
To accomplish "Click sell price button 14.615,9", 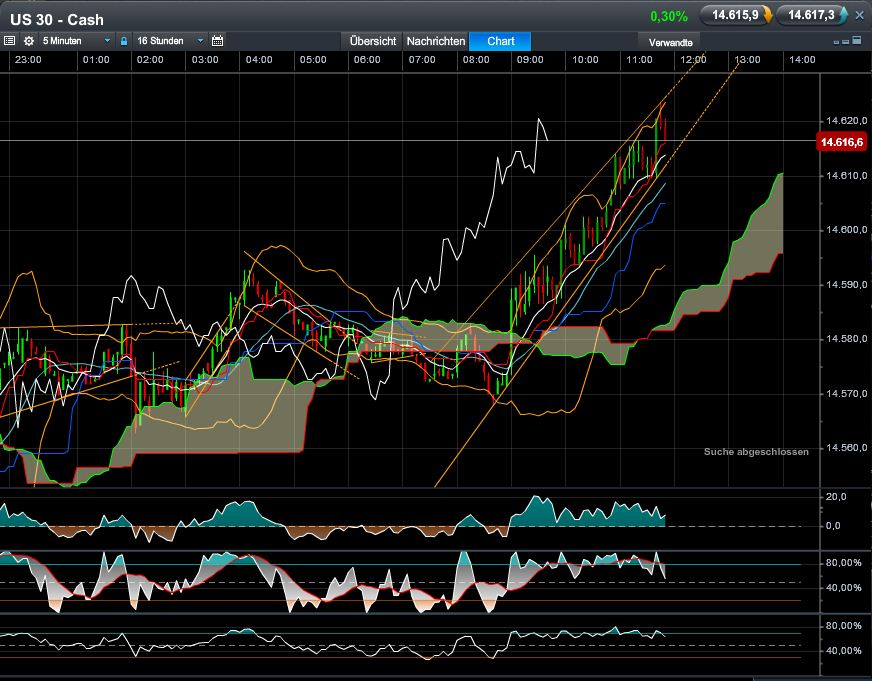I will (735, 15).
